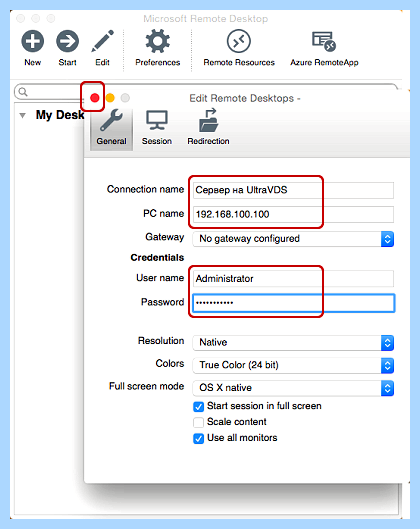Open the Full screen mode dropdown

point(293,388)
